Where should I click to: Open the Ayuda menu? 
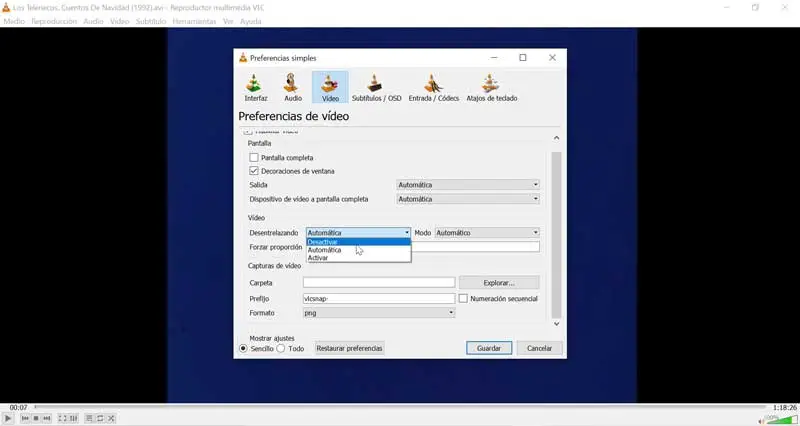coord(251,21)
